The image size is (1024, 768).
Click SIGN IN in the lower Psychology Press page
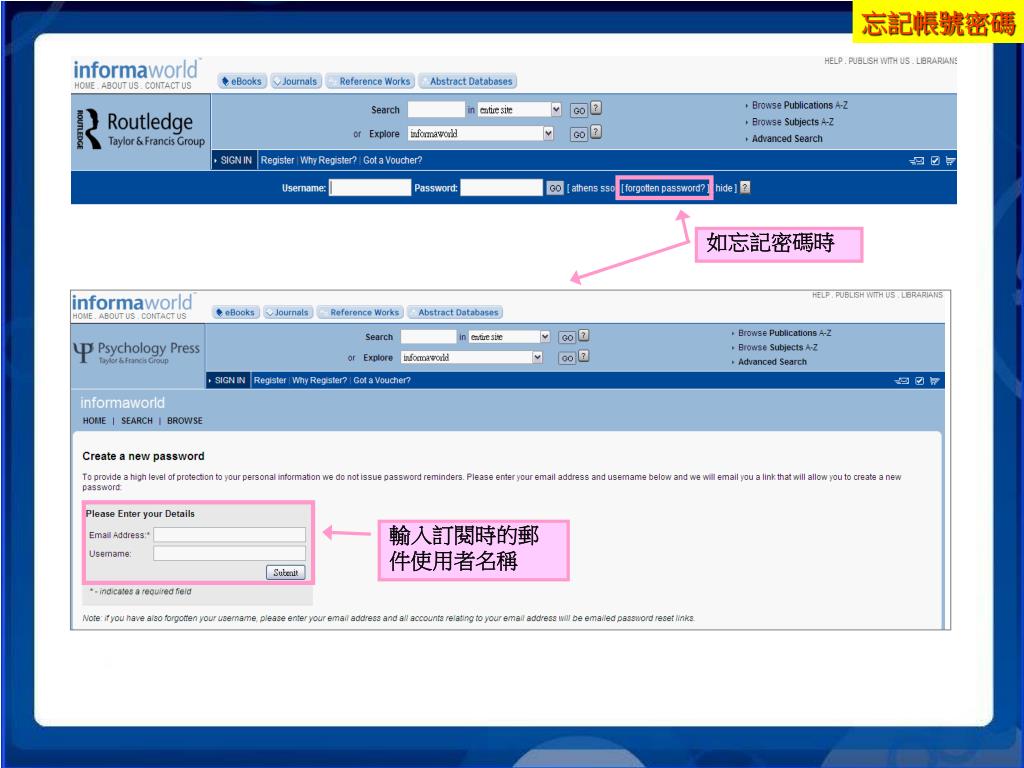(x=230, y=380)
